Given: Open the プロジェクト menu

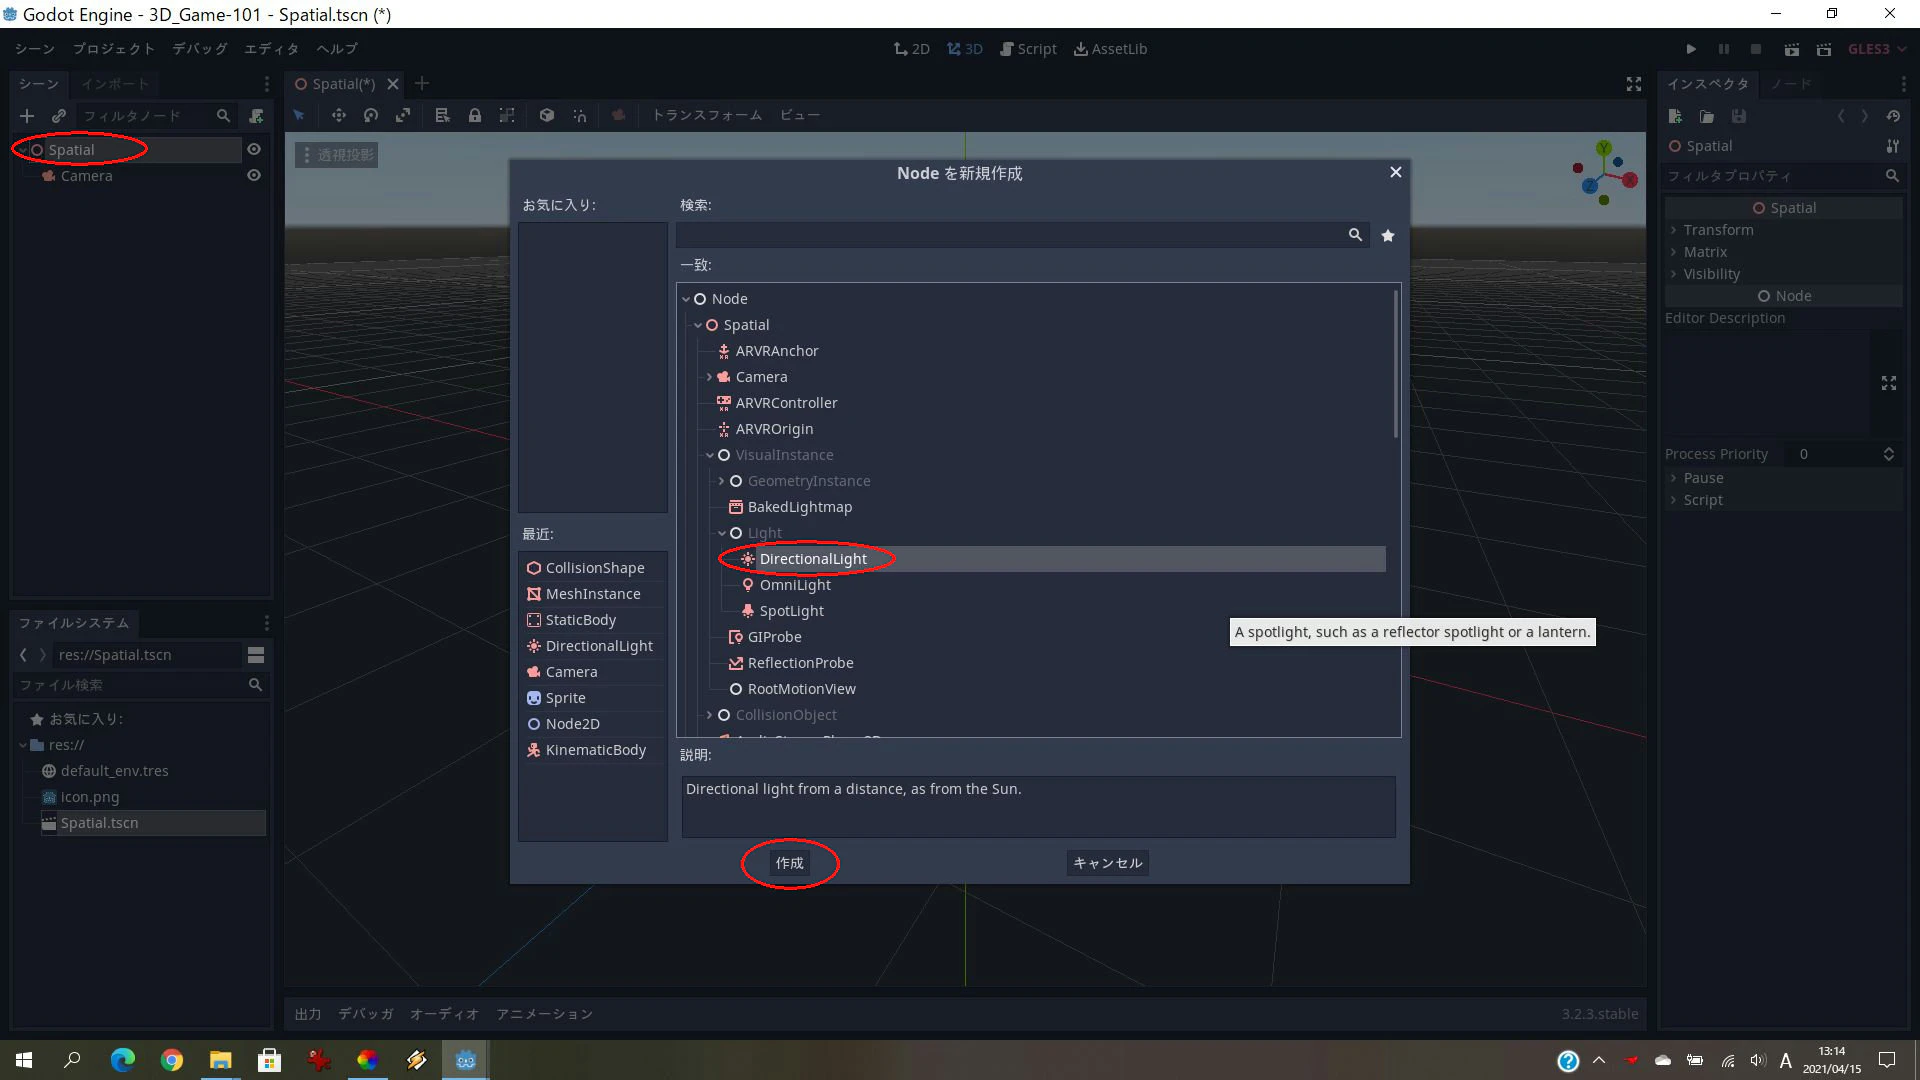Looking at the screenshot, I should [114, 49].
